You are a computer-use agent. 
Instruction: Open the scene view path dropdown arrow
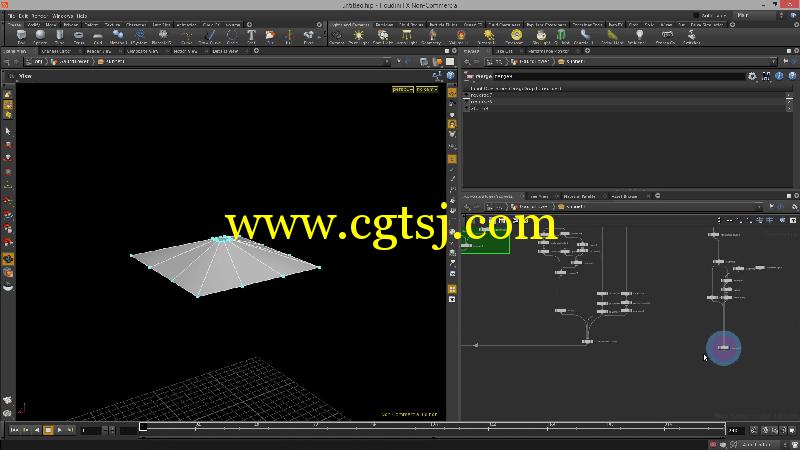[x=386, y=62]
